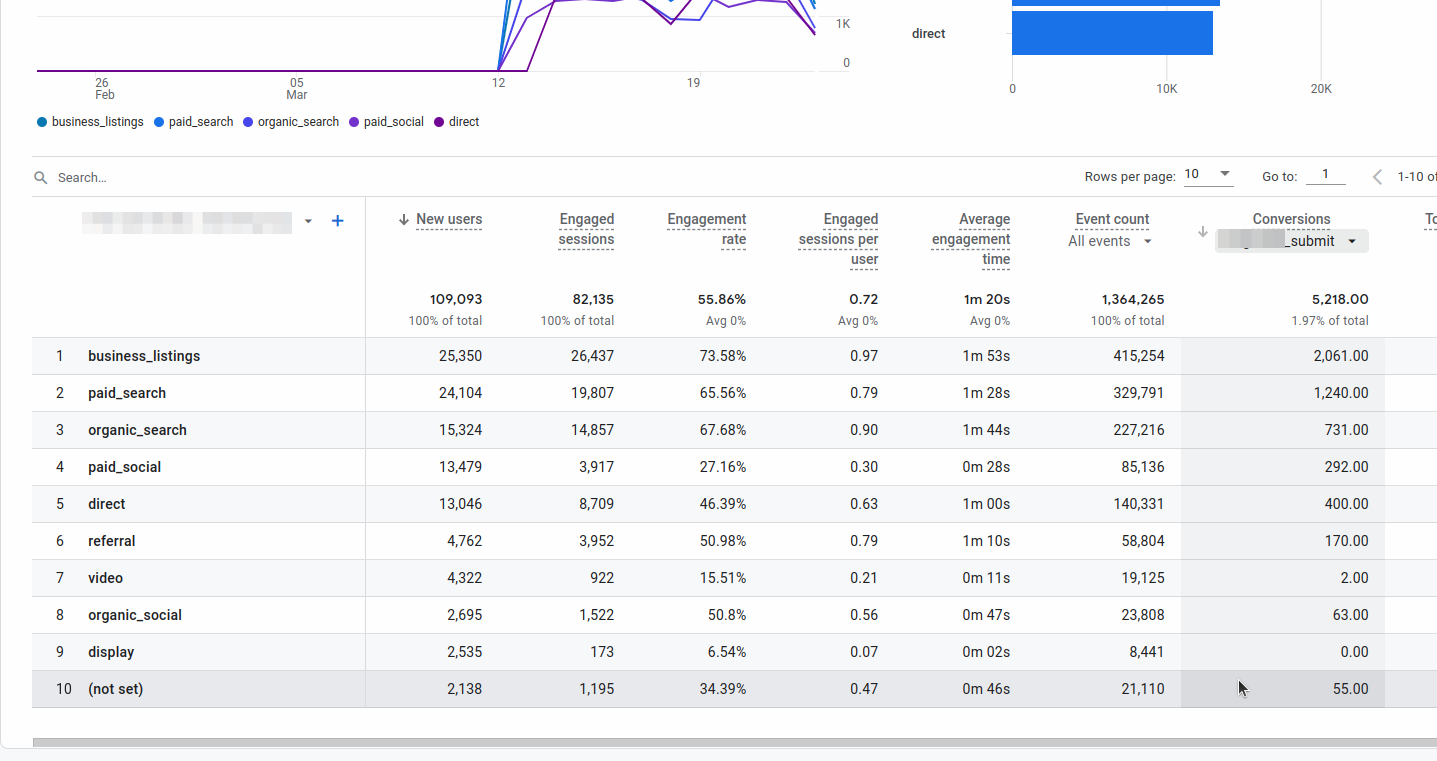
Task: Click the sort arrow beside the Conversions column
Action: pyautogui.click(x=1202, y=232)
